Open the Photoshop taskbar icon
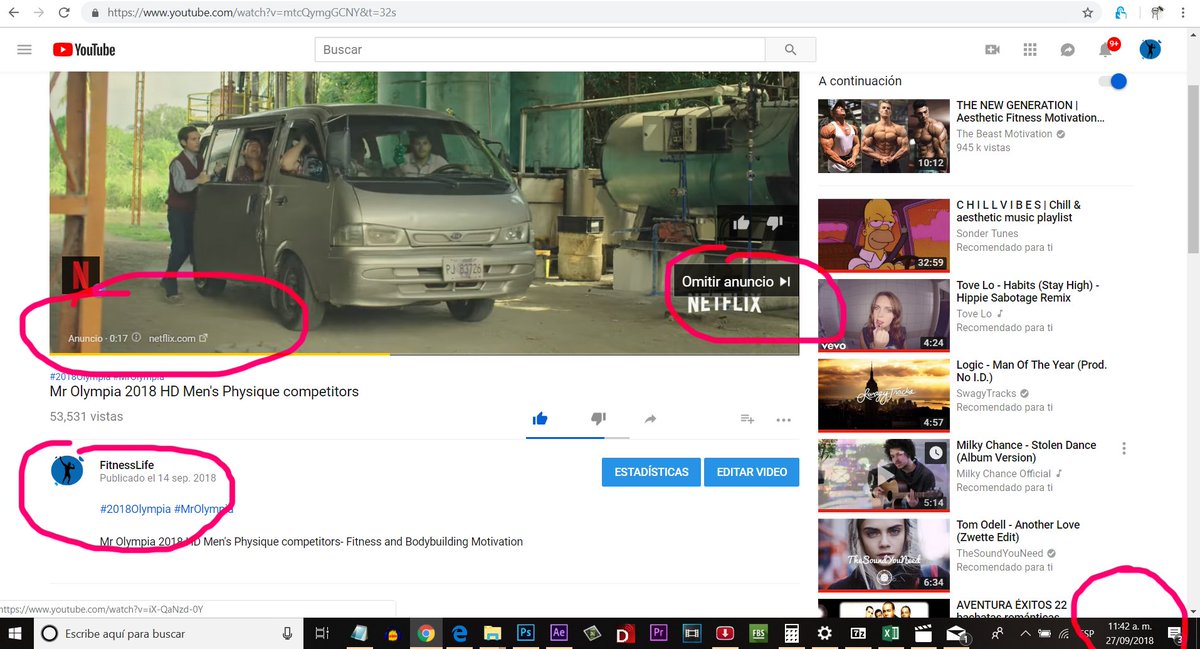 [525, 633]
